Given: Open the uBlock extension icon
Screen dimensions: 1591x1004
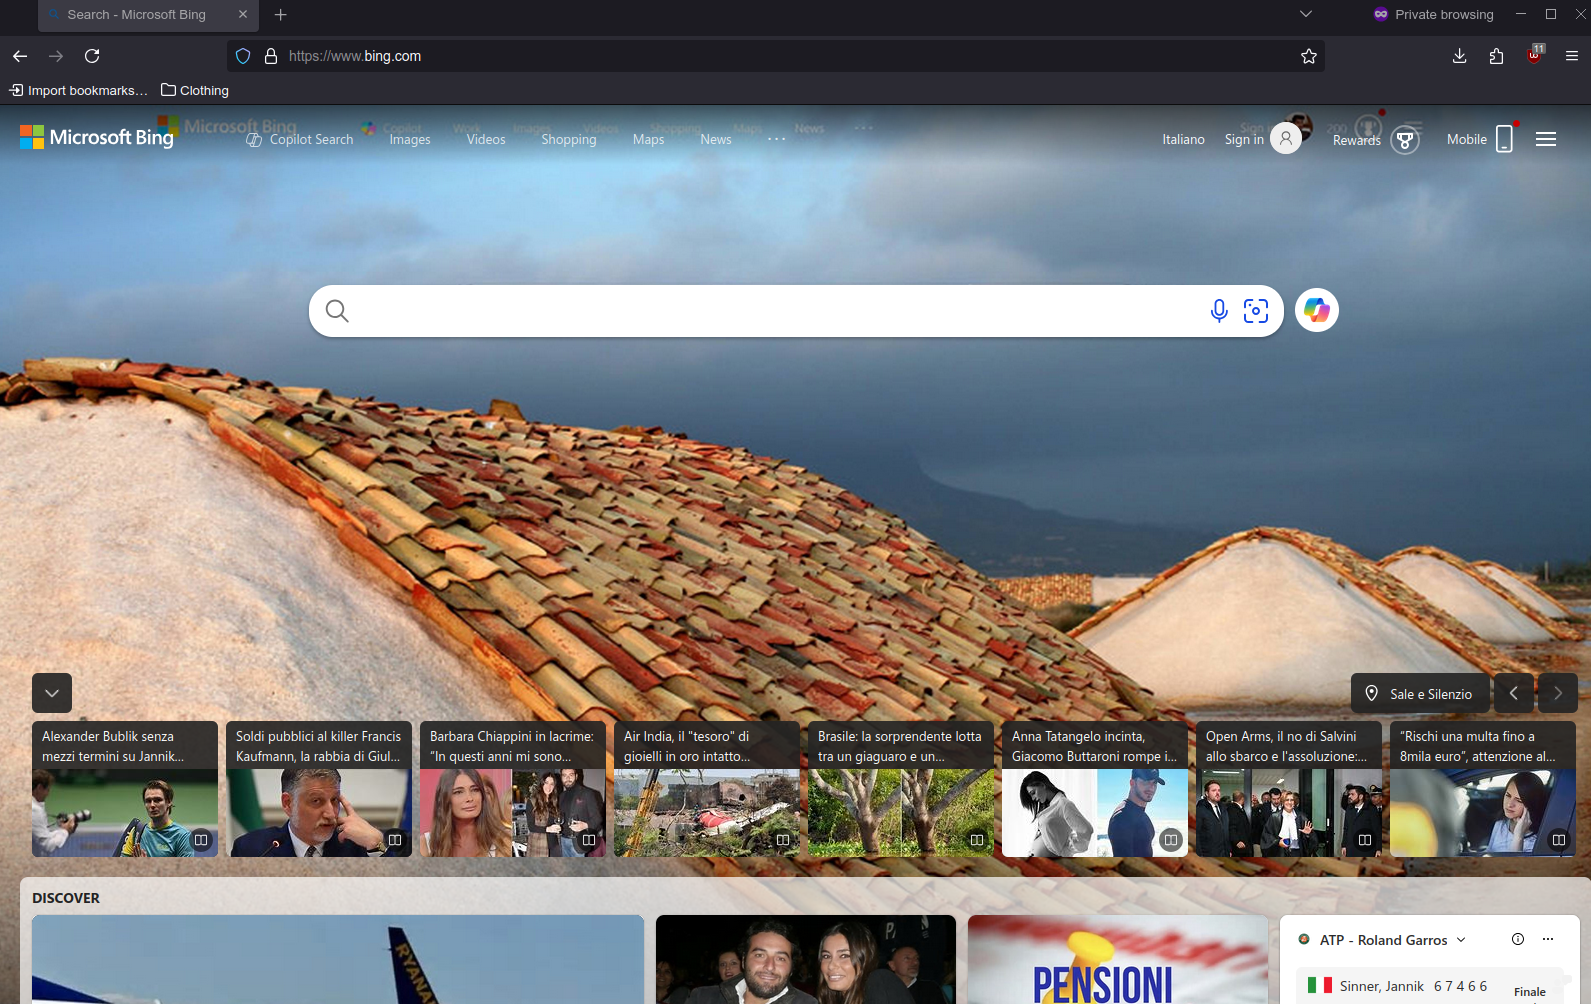Looking at the screenshot, I should tap(1534, 55).
